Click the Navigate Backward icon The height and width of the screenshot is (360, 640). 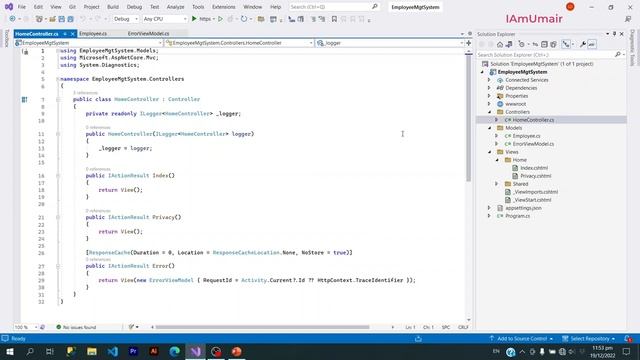pos(12,19)
